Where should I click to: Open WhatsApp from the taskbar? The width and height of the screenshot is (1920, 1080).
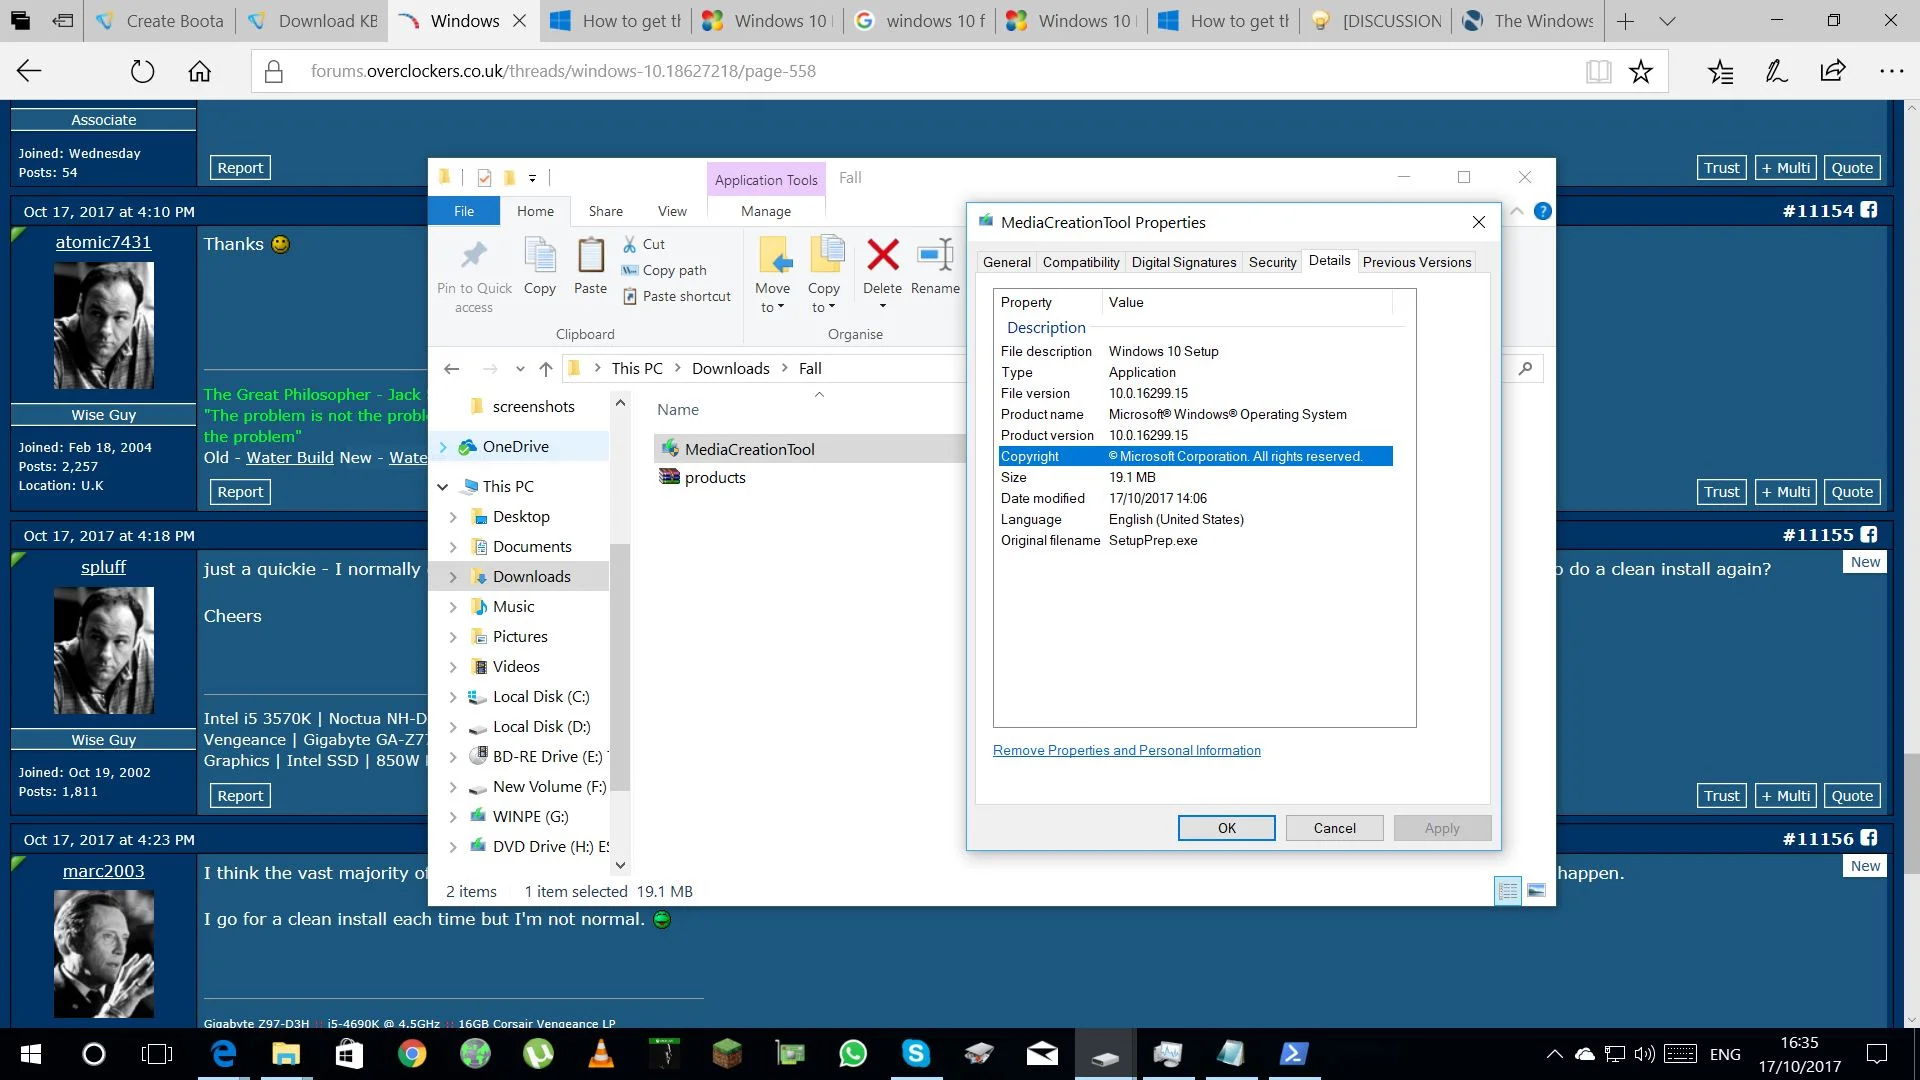pyautogui.click(x=853, y=1053)
